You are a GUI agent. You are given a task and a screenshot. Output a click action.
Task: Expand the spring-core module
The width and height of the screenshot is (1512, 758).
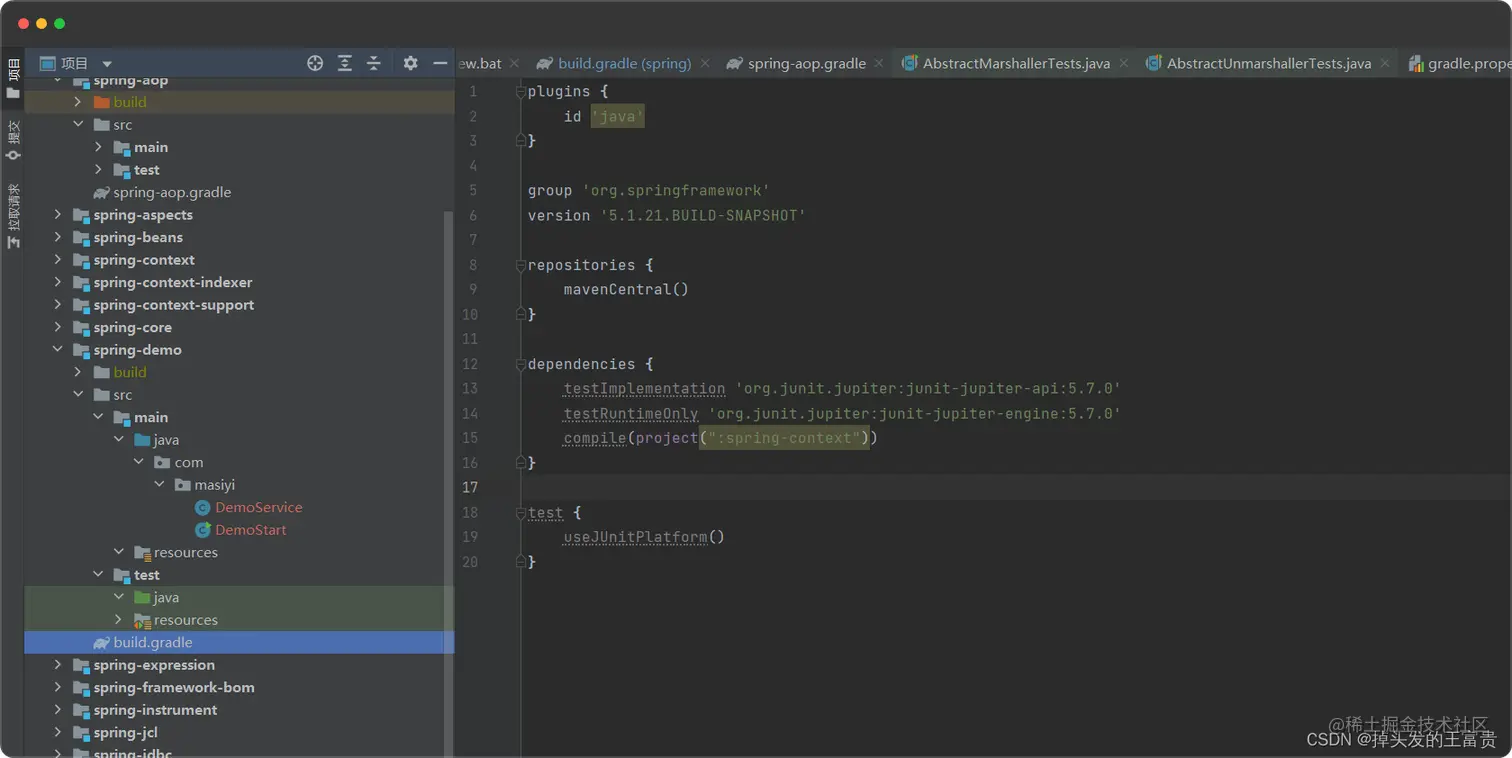(58, 328)
